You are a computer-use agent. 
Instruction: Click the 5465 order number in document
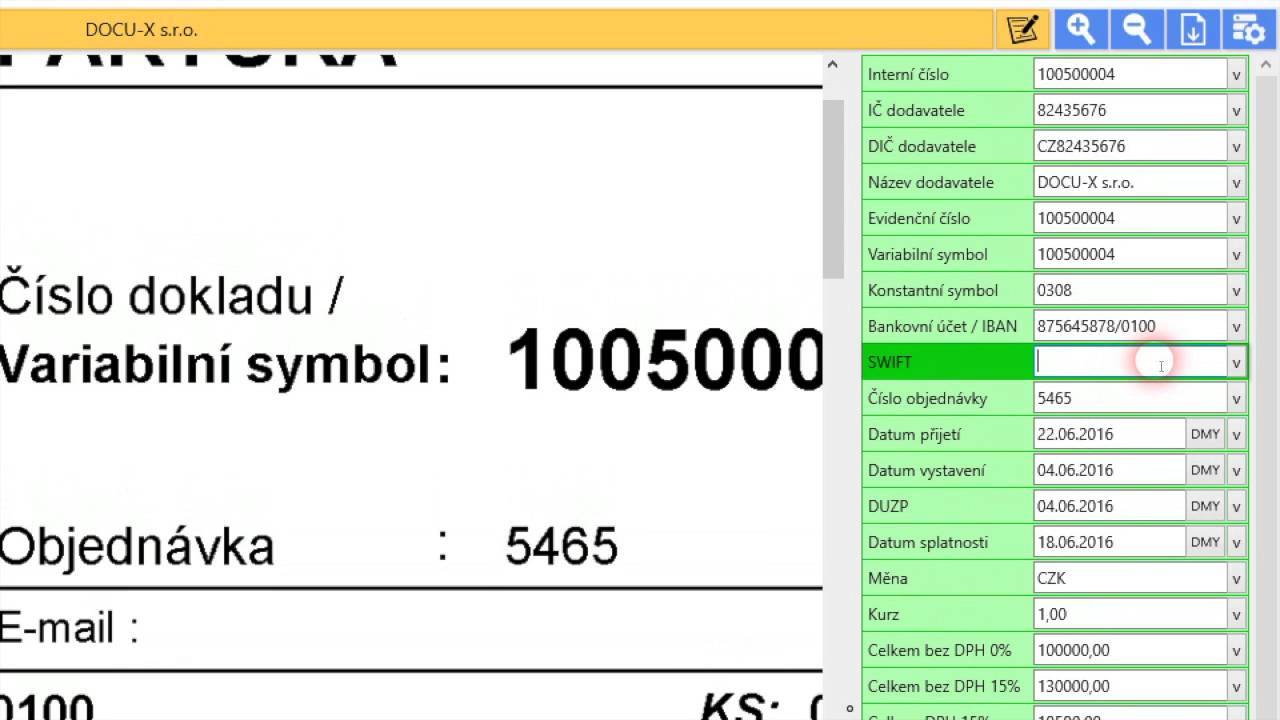point(562,546)
